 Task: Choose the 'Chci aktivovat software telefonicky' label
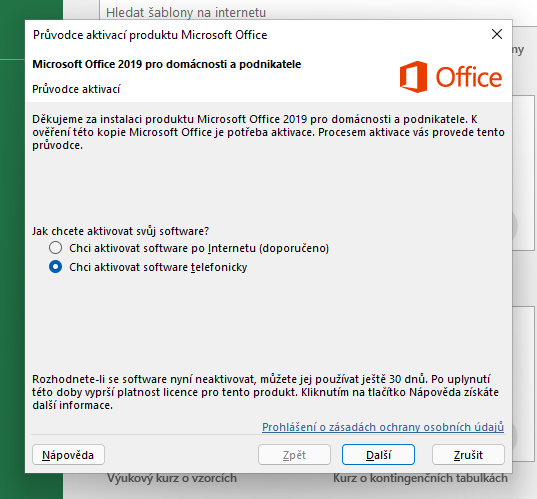tap(158, 267)
